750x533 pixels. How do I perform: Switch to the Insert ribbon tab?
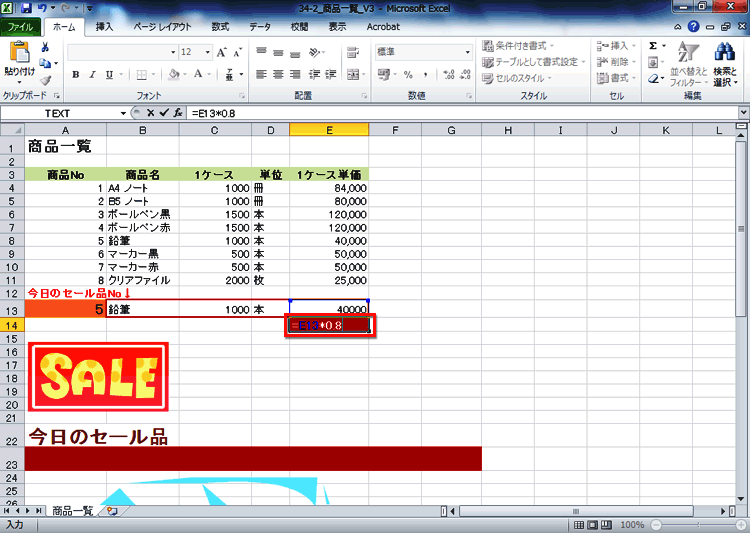(x=104, y=27)
